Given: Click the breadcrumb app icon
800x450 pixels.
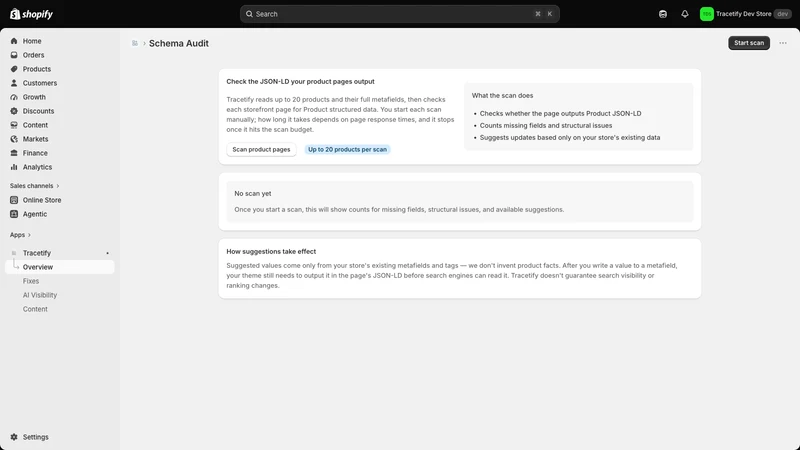Looking at the screenshot, I should pos(135,43).
